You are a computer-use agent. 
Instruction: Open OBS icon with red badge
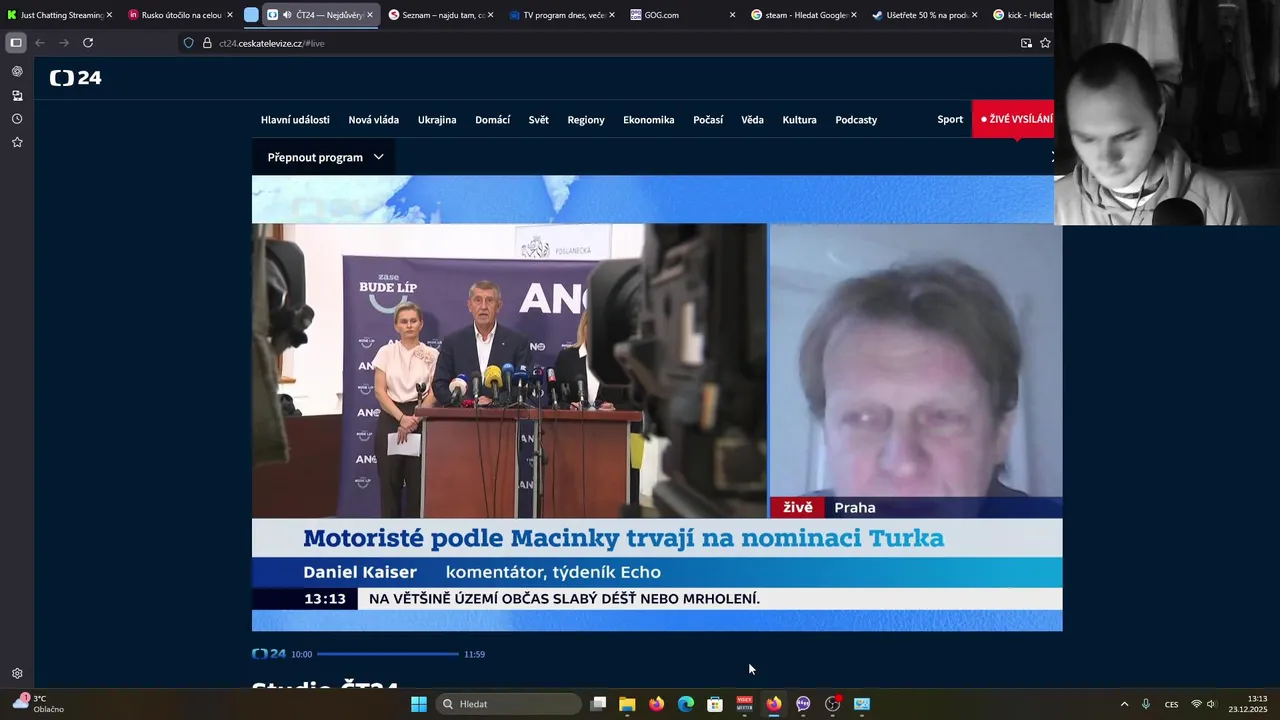(x=833, y=704)
